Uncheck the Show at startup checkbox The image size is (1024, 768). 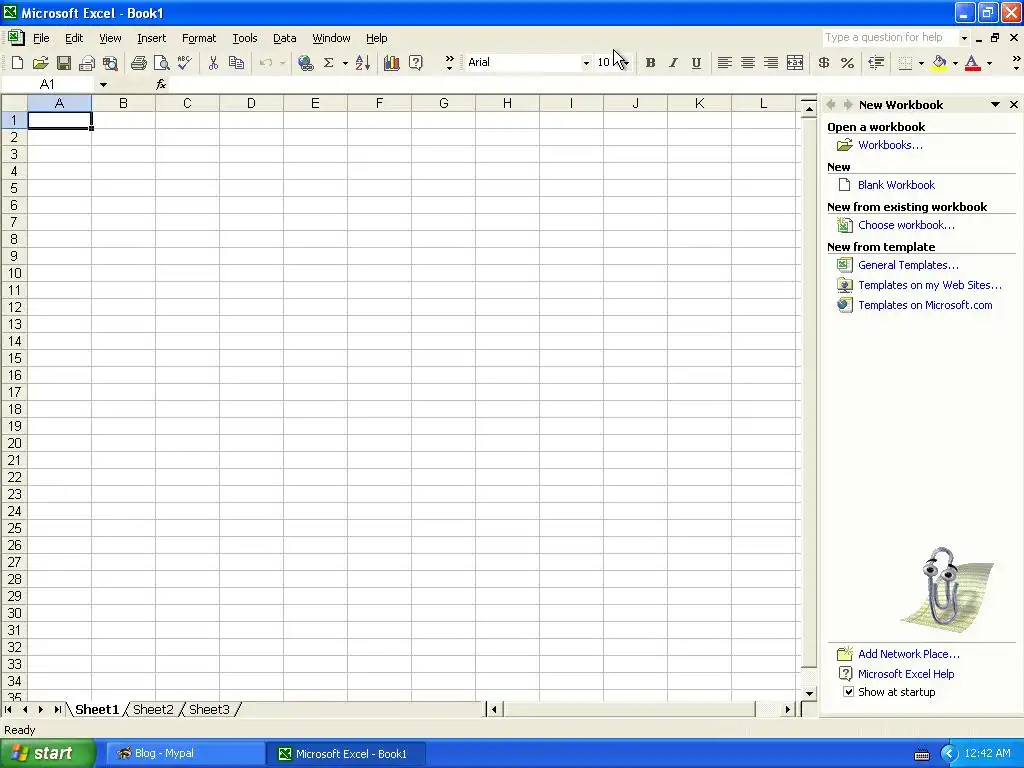pos(848,692)
